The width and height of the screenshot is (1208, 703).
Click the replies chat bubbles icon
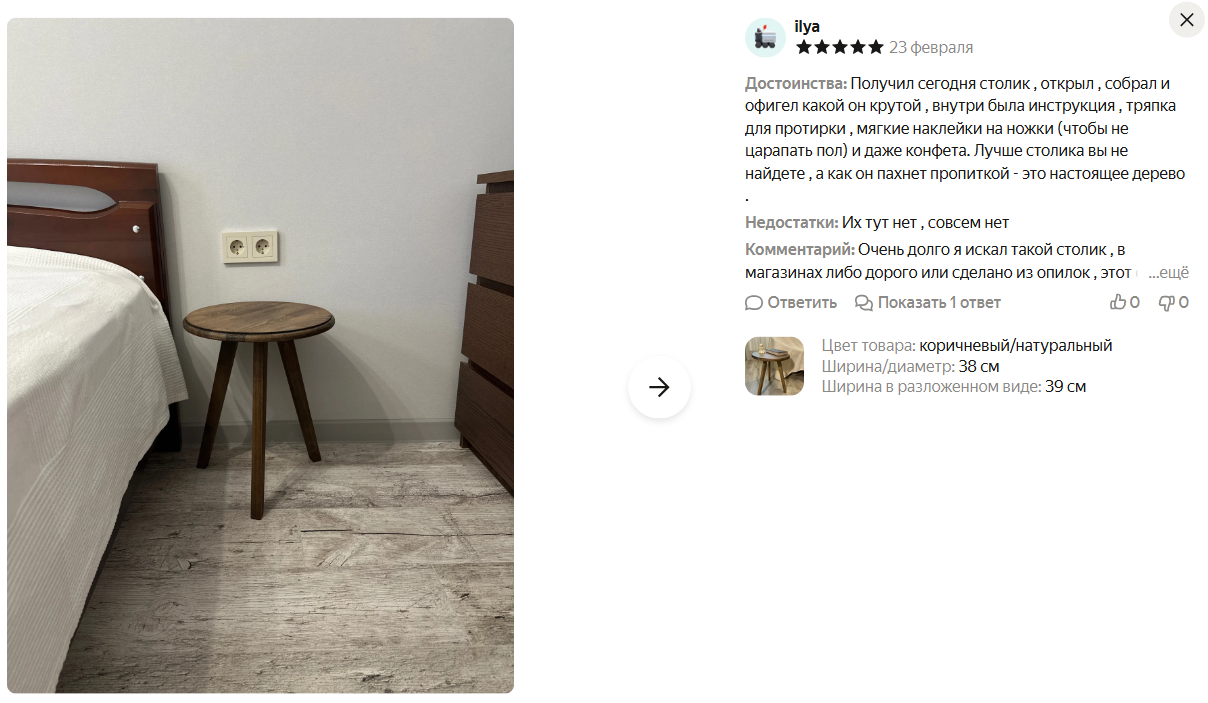click(x=864, y=302)
